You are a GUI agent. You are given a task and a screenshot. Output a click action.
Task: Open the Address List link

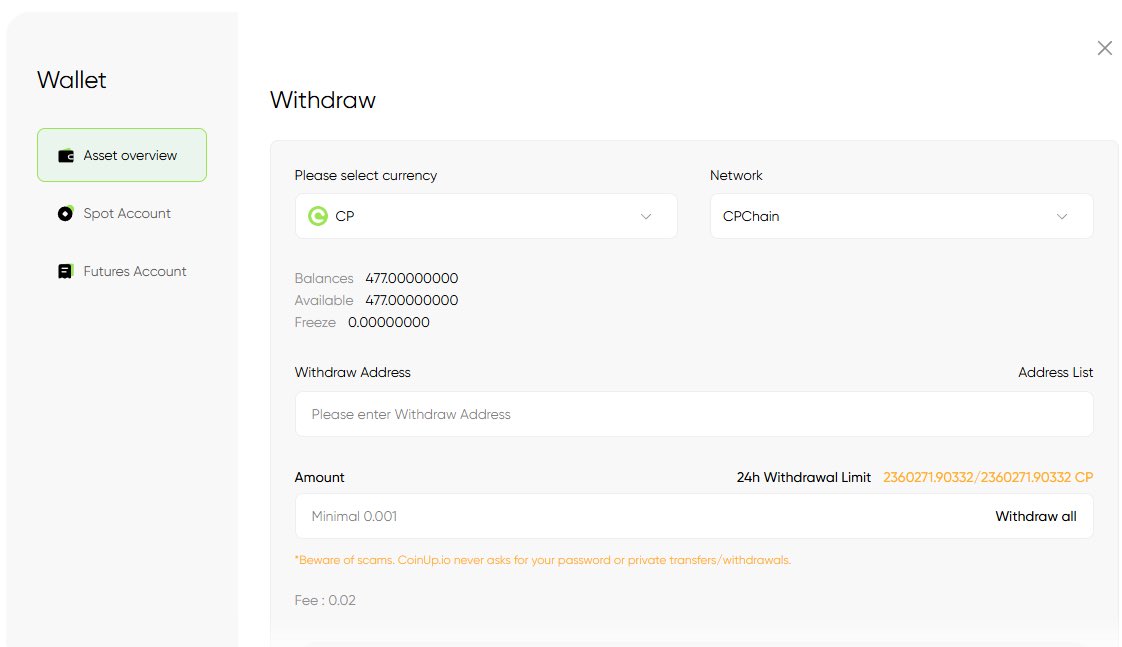point(1055,372)
